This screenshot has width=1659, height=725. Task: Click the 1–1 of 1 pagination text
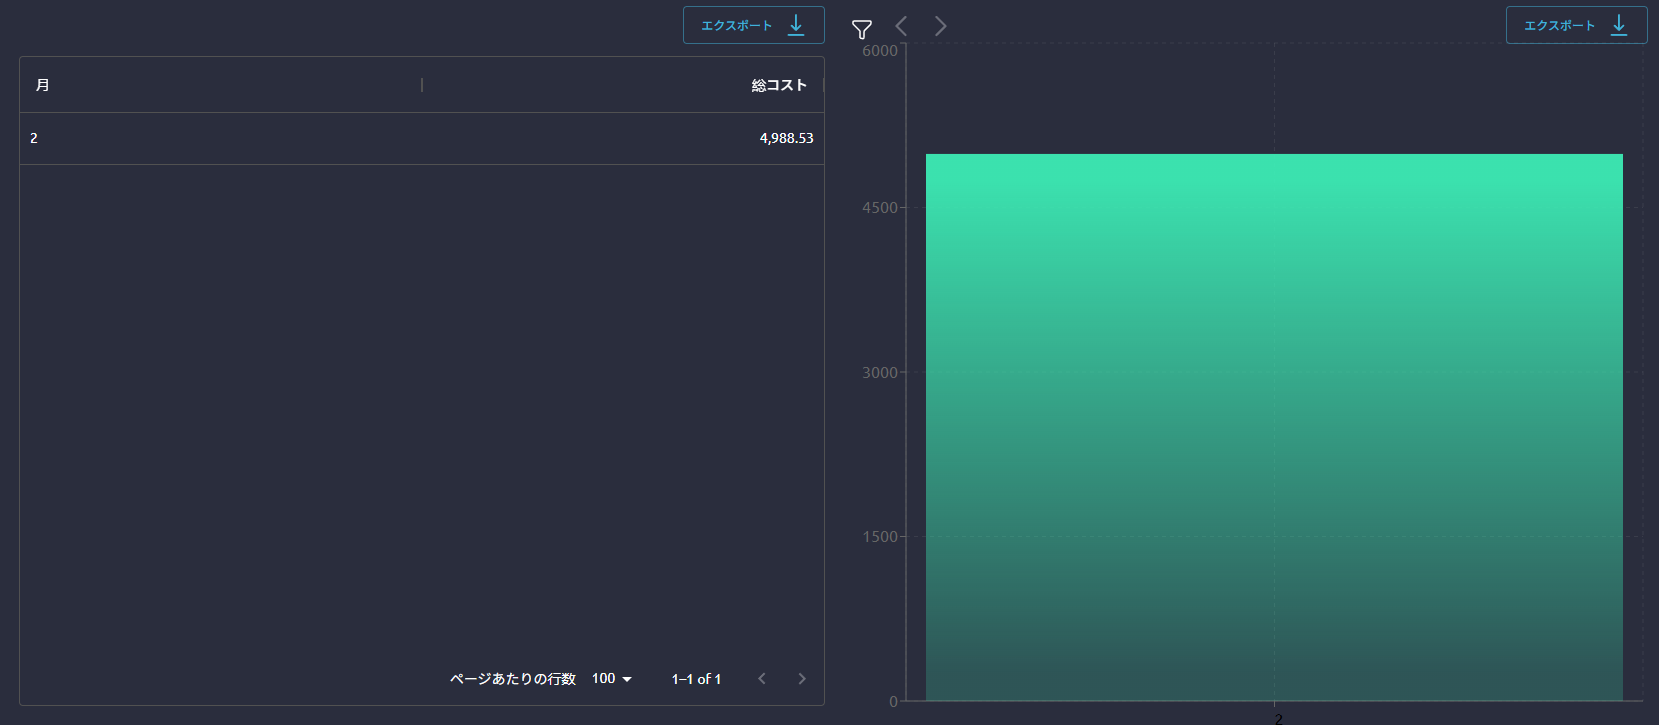[696, 679]
